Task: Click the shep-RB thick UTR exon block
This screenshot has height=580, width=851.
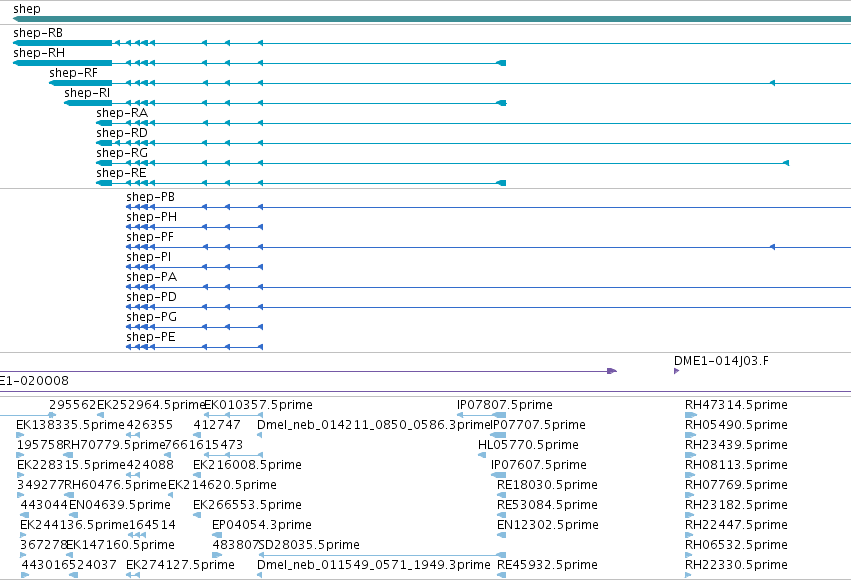Action: tap(63, 43)
